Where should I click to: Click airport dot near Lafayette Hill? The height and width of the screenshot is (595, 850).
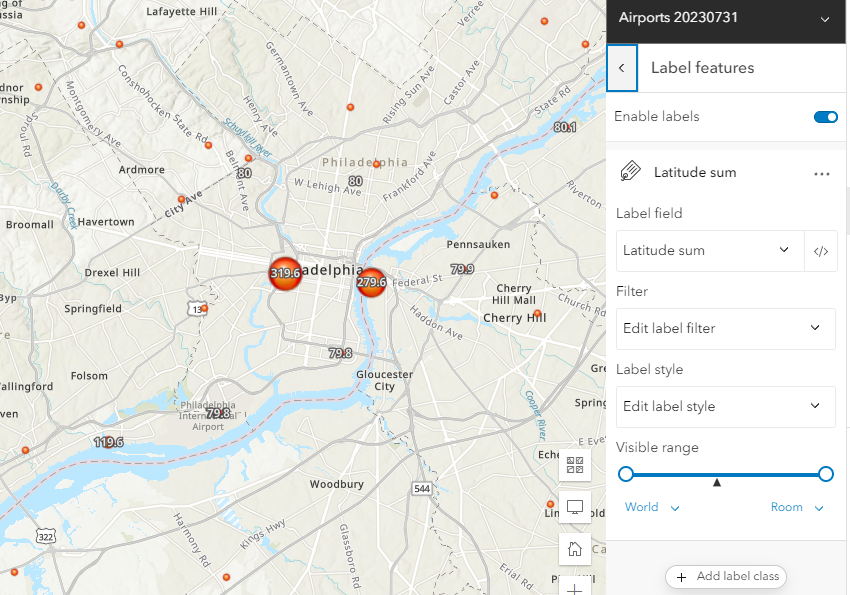coord(119,44)
